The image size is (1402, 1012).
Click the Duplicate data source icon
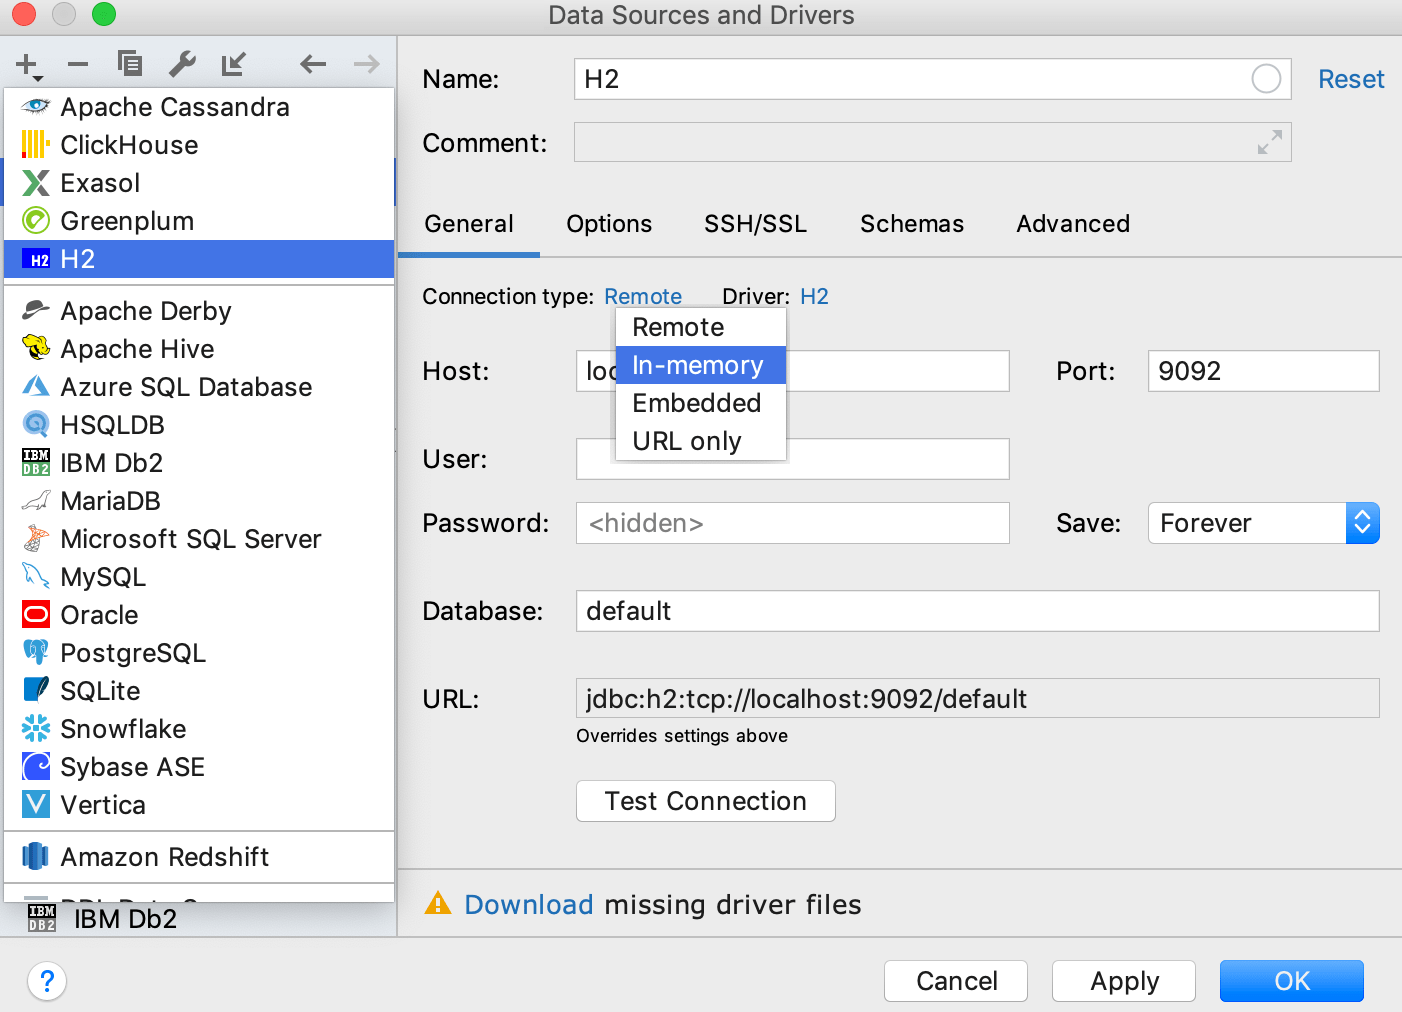(x=130, y=64)
